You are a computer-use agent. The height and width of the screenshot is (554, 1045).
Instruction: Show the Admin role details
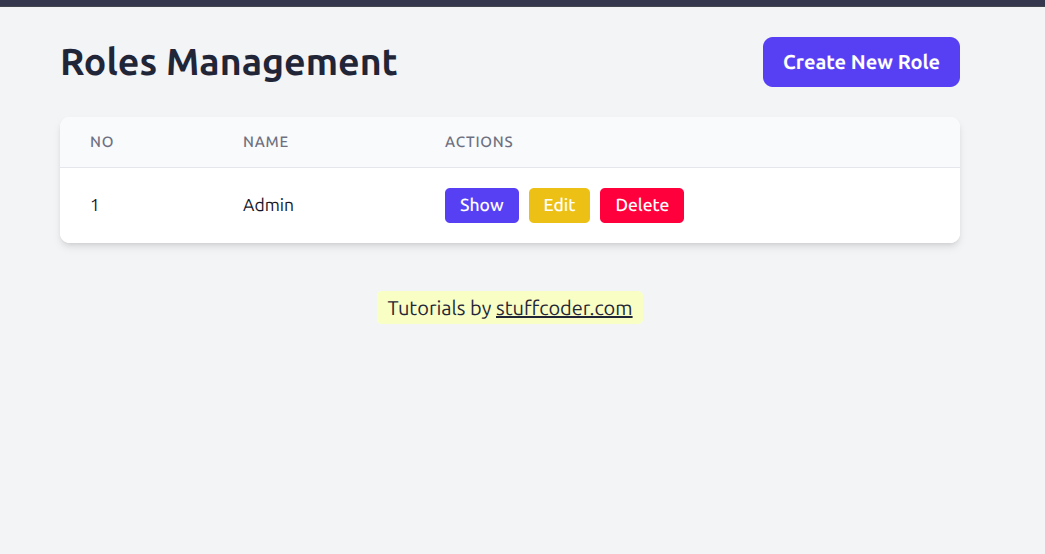click(x=481, y=205)
